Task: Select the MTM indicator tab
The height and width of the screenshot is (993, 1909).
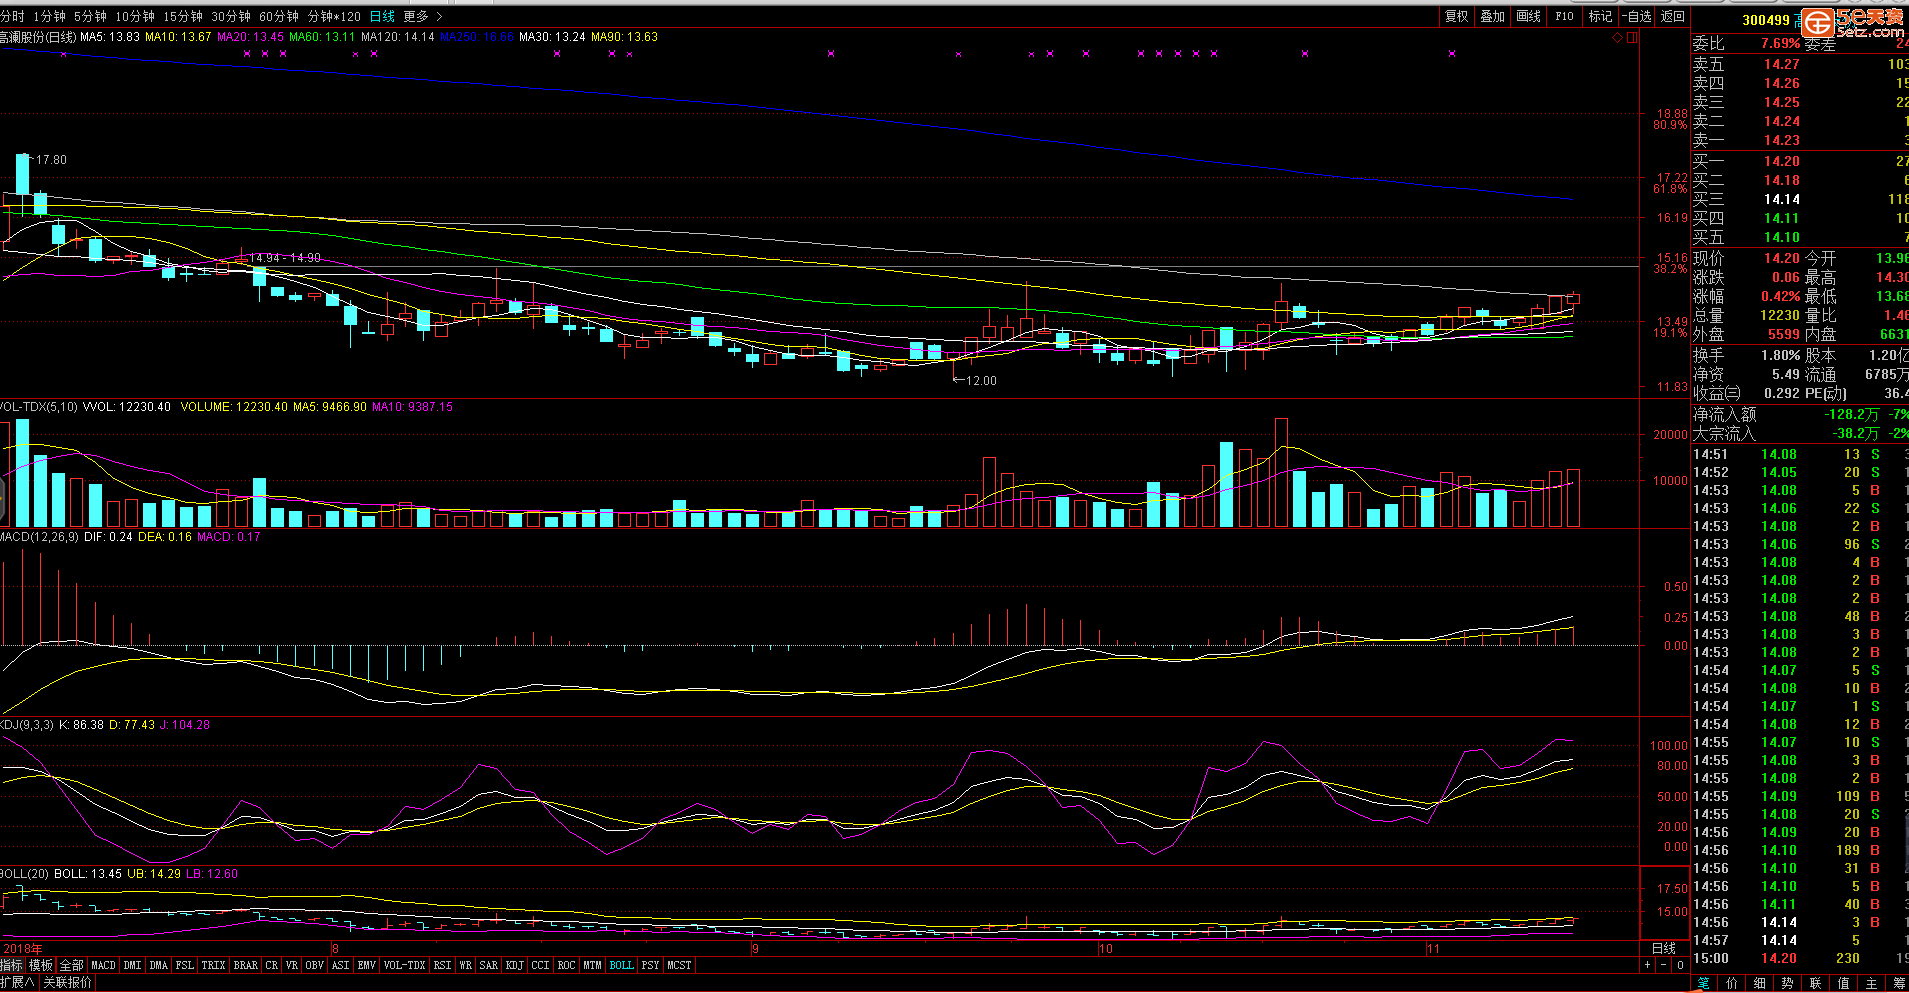Action: coord(592,965)
